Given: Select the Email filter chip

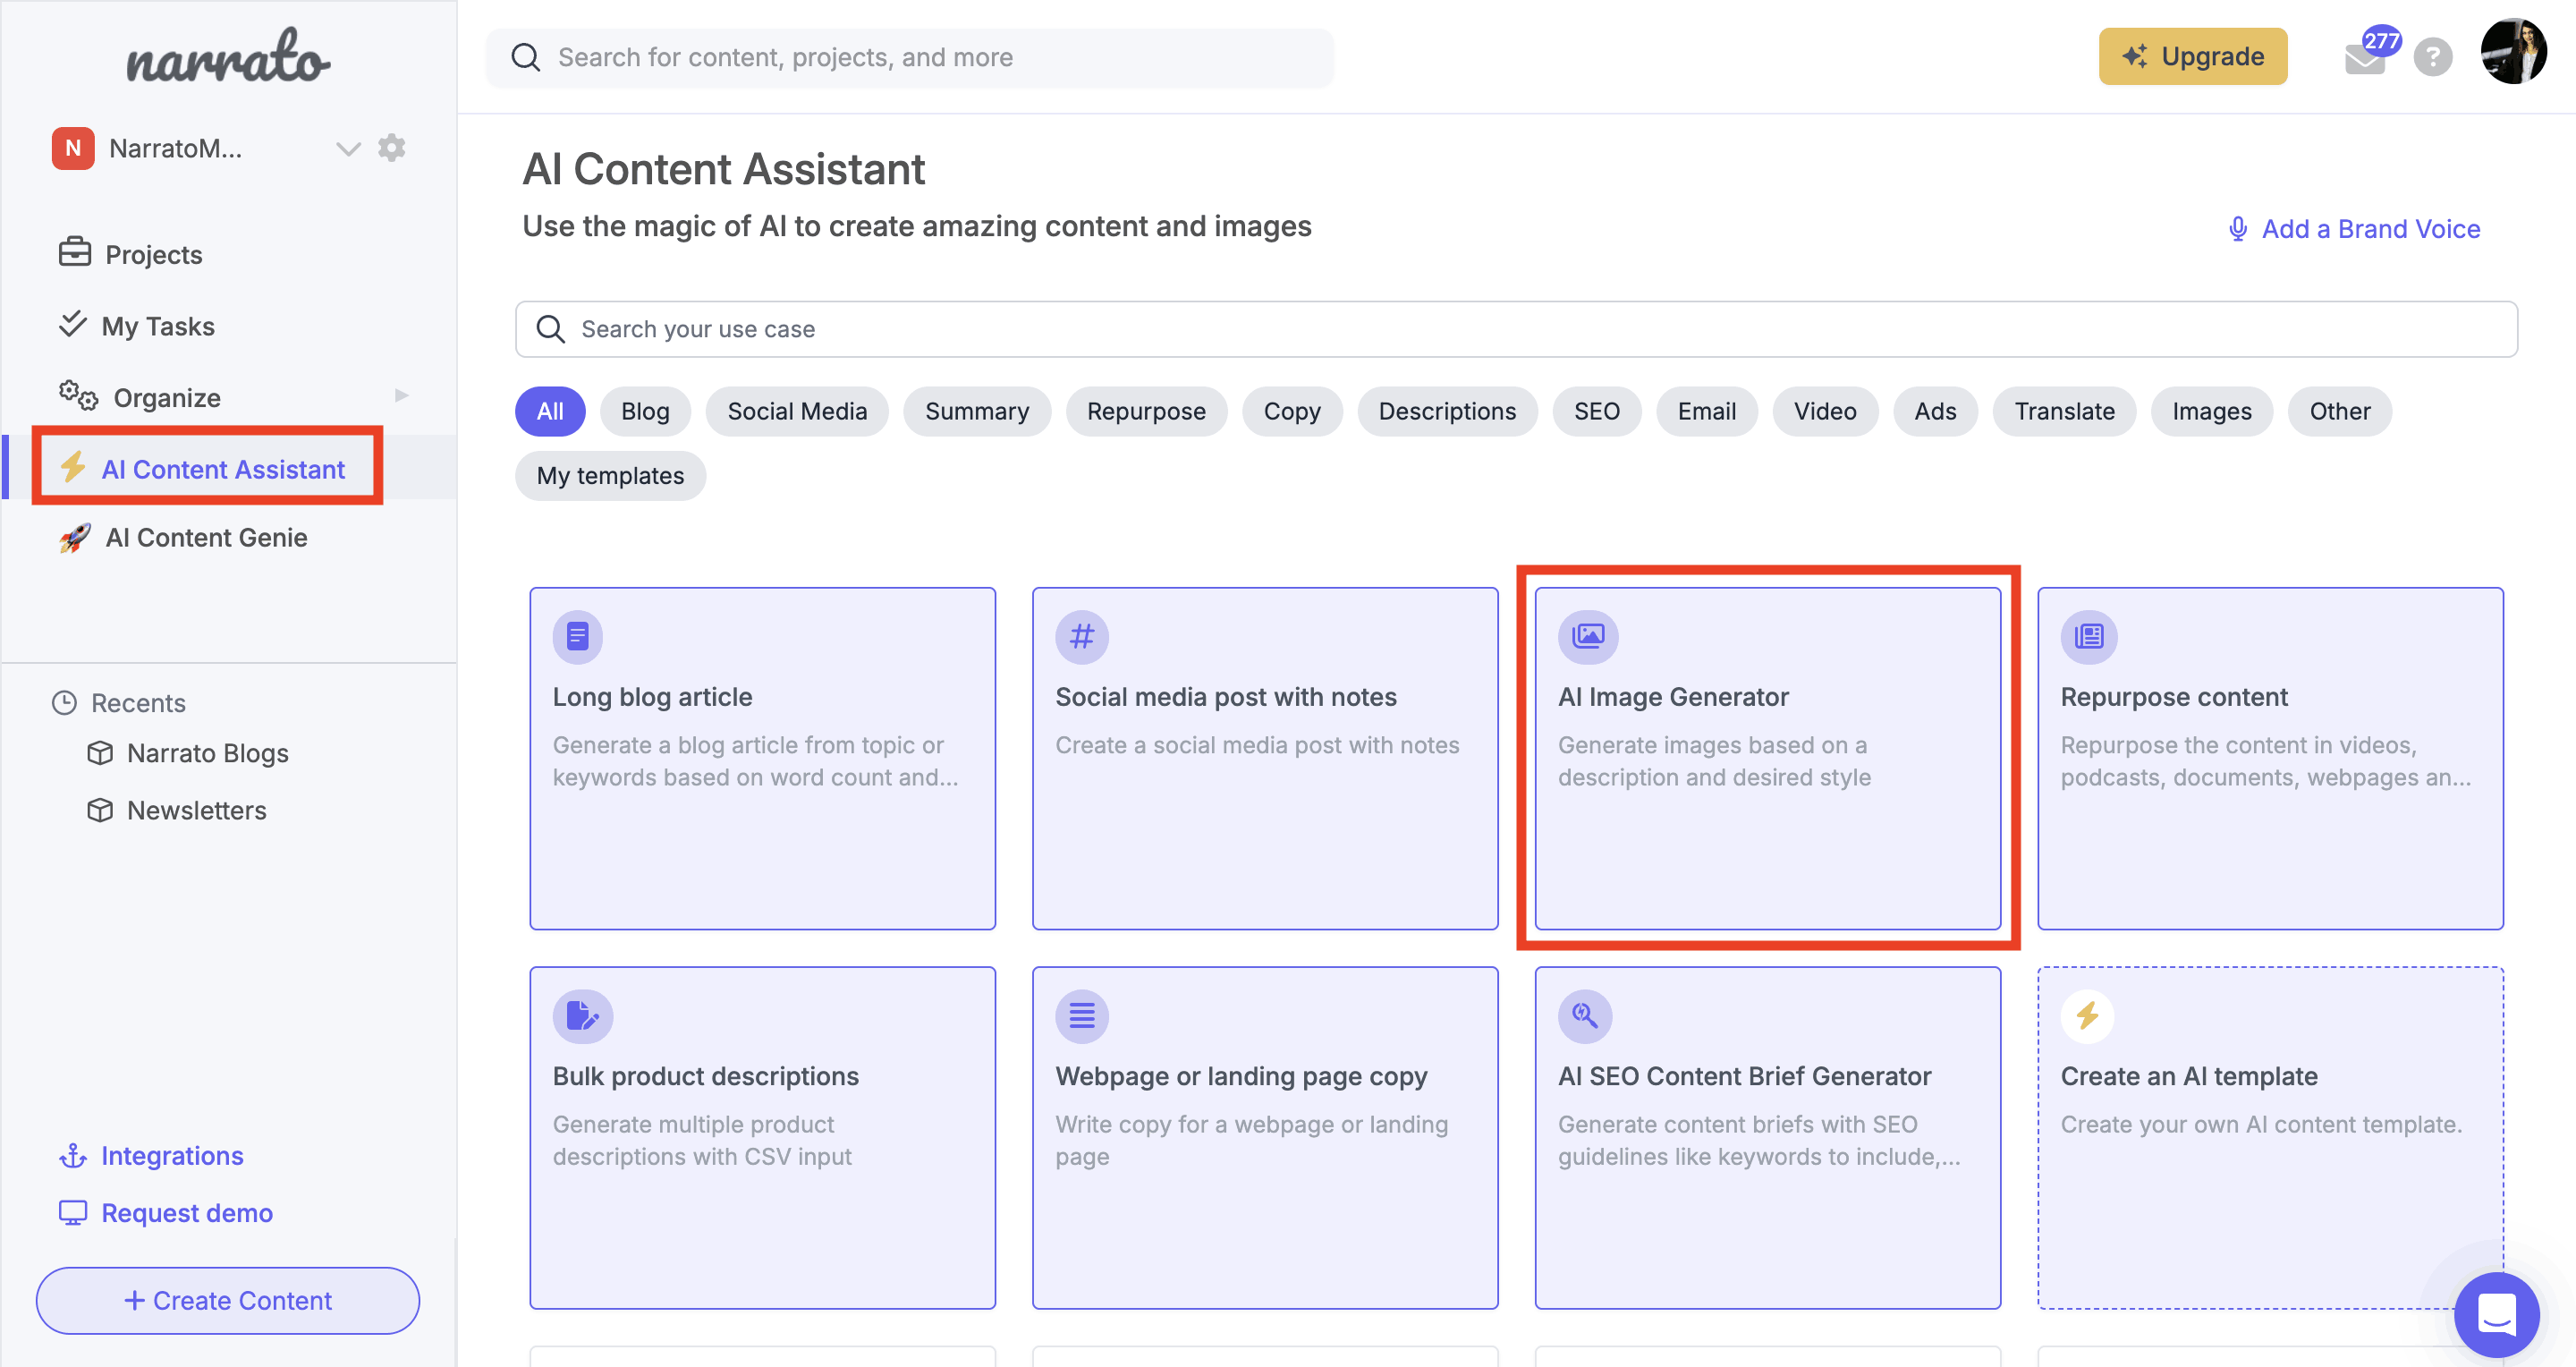Looking at the screenshot, I should tap(1706, 411).
